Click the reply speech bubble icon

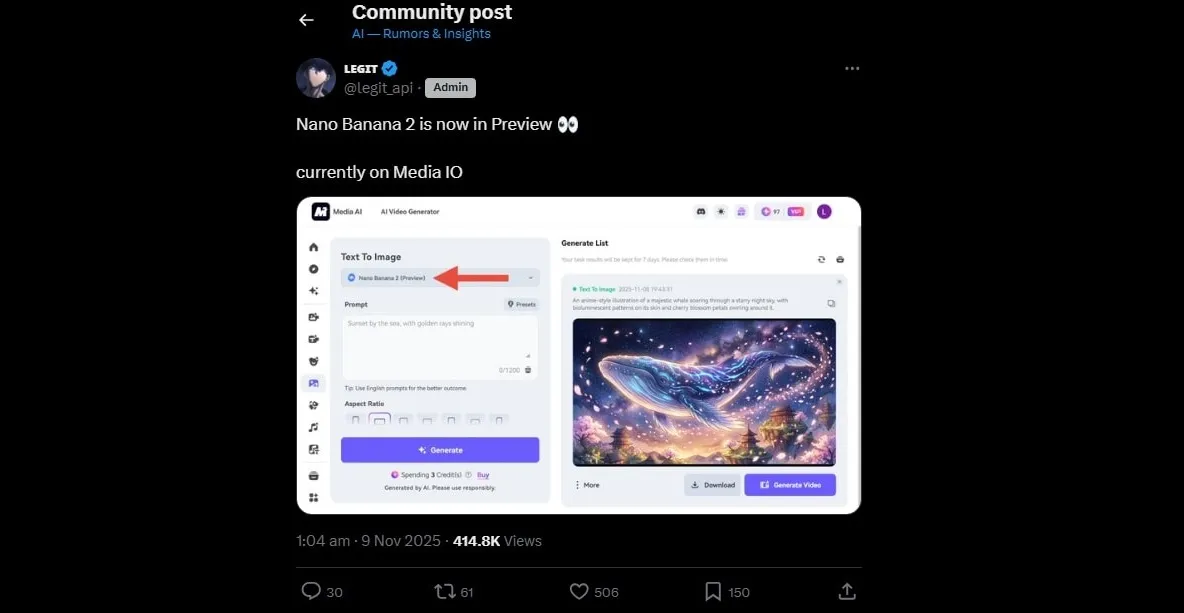pos(311,591)
